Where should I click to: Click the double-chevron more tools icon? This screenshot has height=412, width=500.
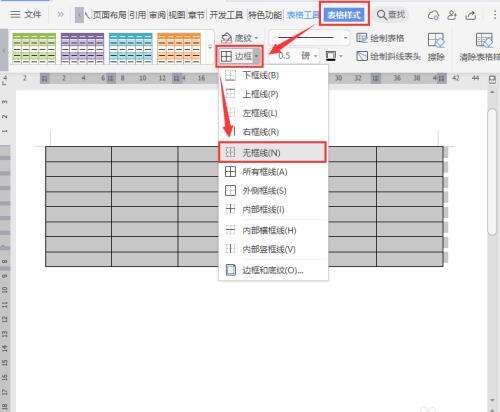pyautogui.click(x=60, y=14)
